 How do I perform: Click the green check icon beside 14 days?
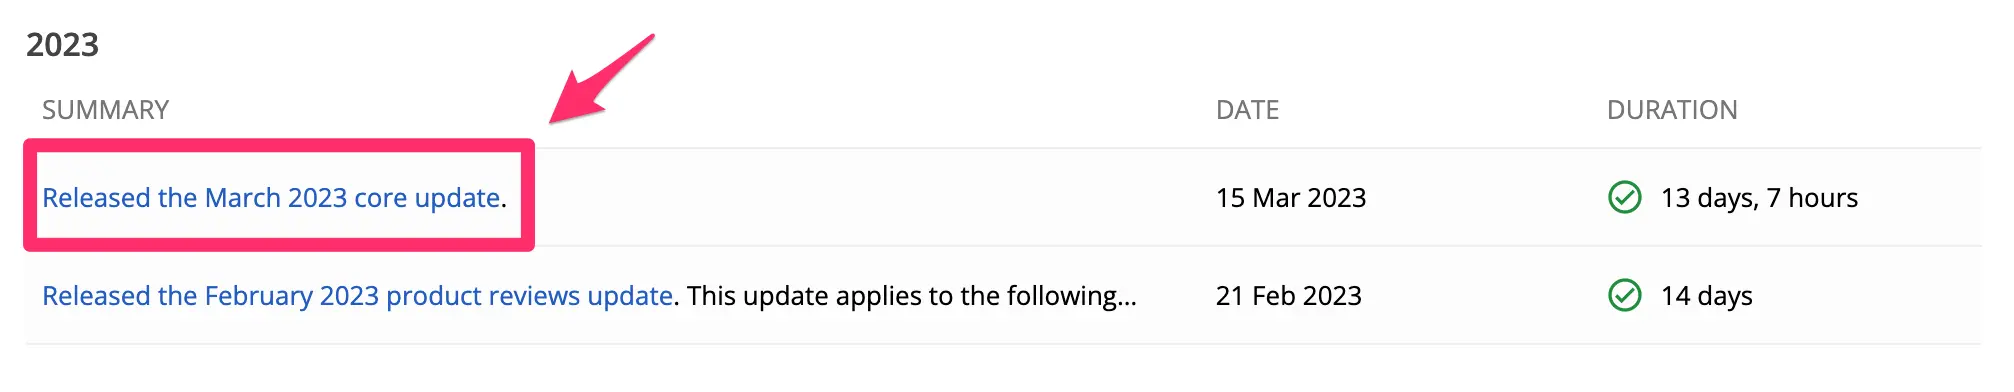point(1625,296)
